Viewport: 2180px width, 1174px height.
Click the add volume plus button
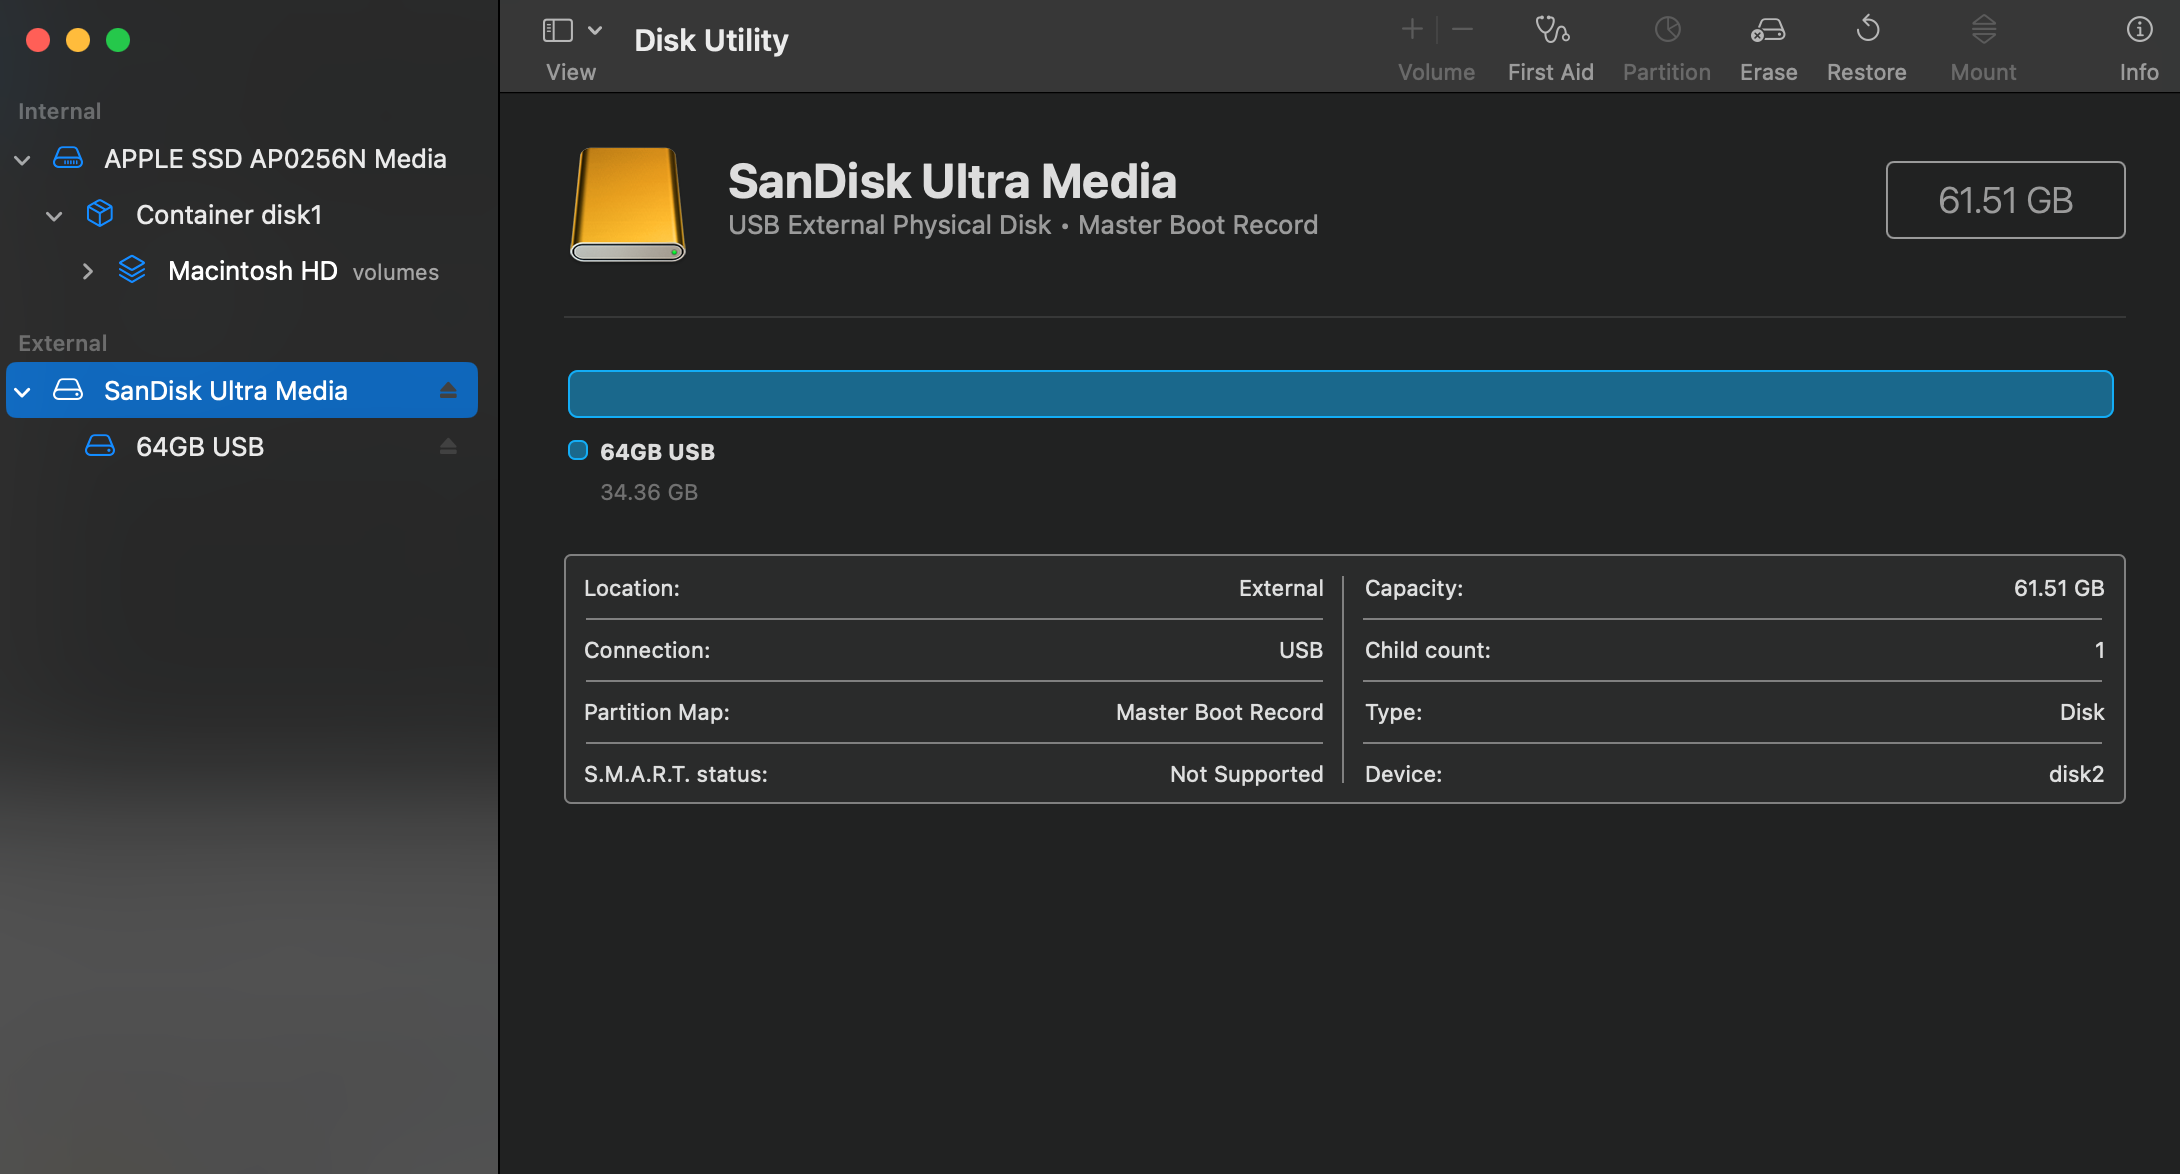click(1411, 31)
